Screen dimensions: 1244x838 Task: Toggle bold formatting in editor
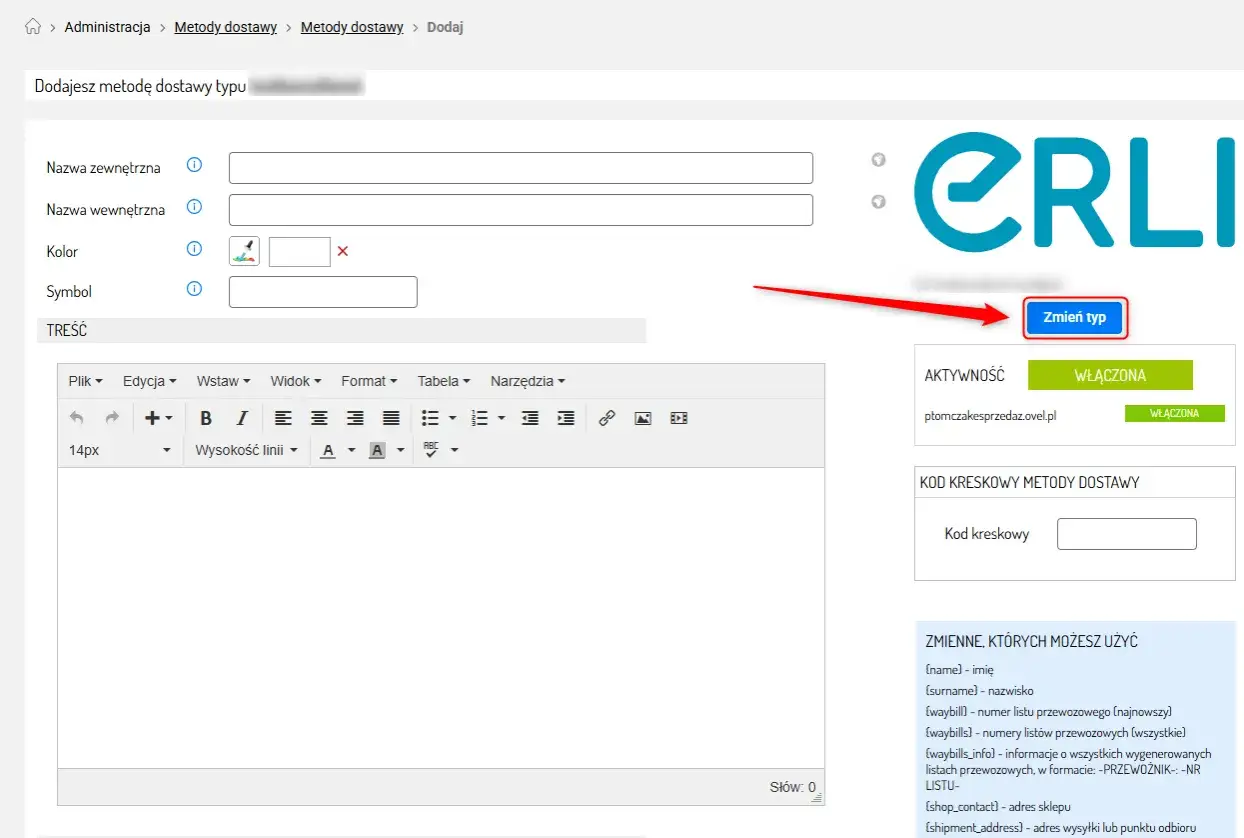[206, 418]
